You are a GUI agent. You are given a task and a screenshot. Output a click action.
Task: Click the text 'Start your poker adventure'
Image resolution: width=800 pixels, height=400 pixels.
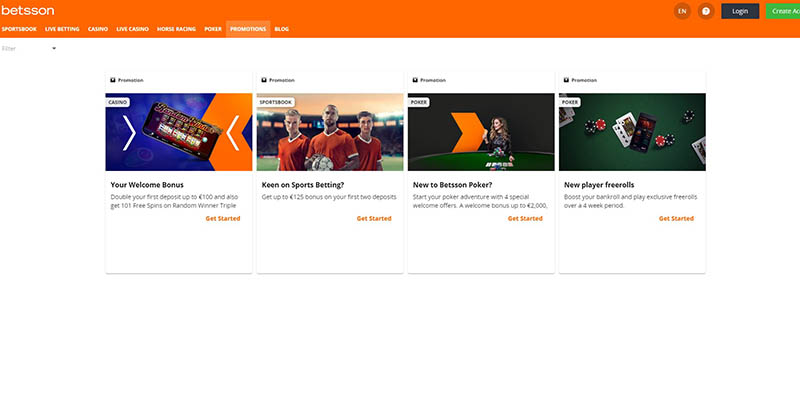[449, 197]
